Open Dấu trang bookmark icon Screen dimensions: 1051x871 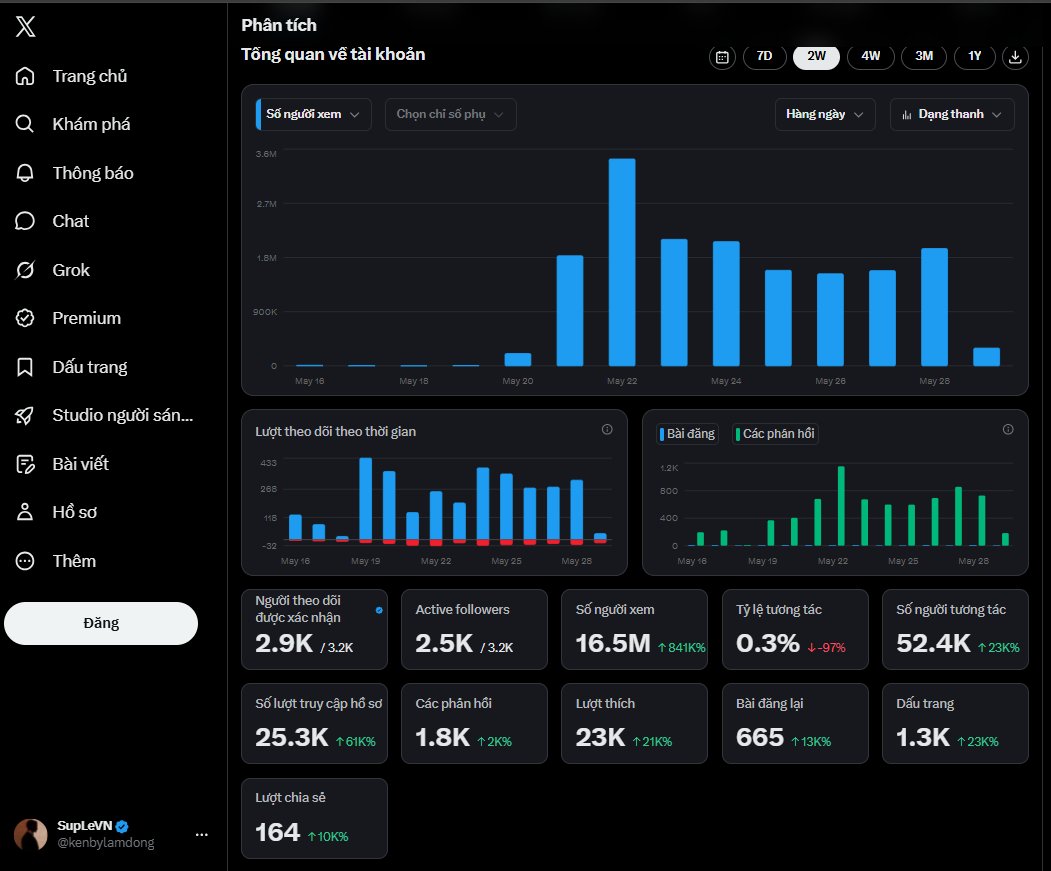click(25, 367)
